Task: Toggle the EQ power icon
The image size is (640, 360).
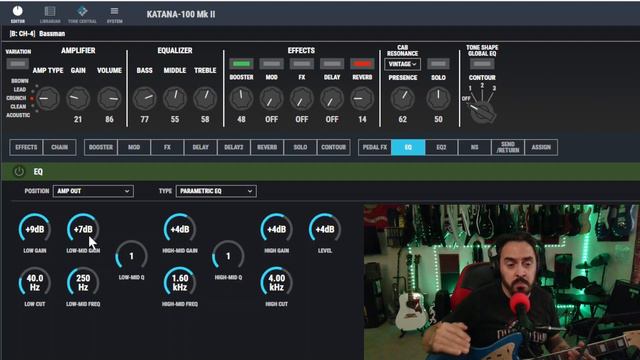Action: click(19, 171)
